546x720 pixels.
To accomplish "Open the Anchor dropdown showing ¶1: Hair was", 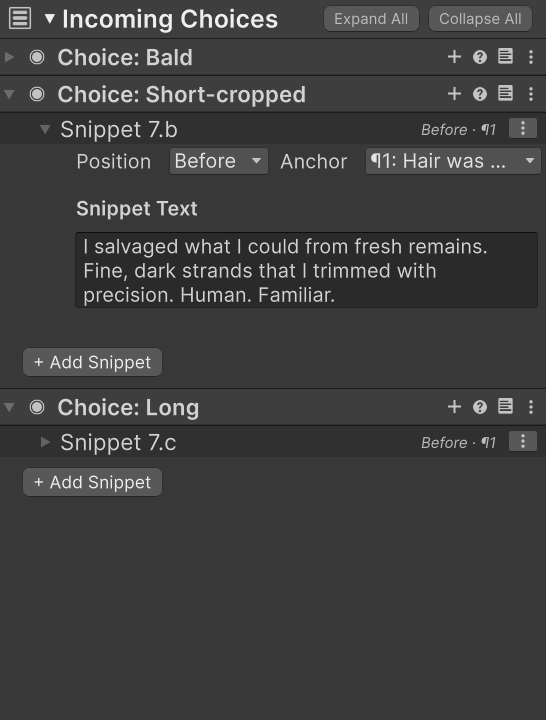I will [x=453, y=161].
